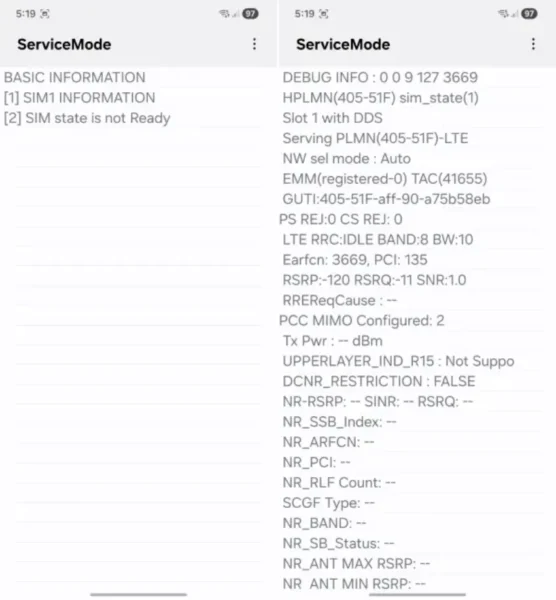This screenshot has height=600, width=556.
Task: Select RSRP:-120 RSRQ:-11 SNR row
Action: 374,280
